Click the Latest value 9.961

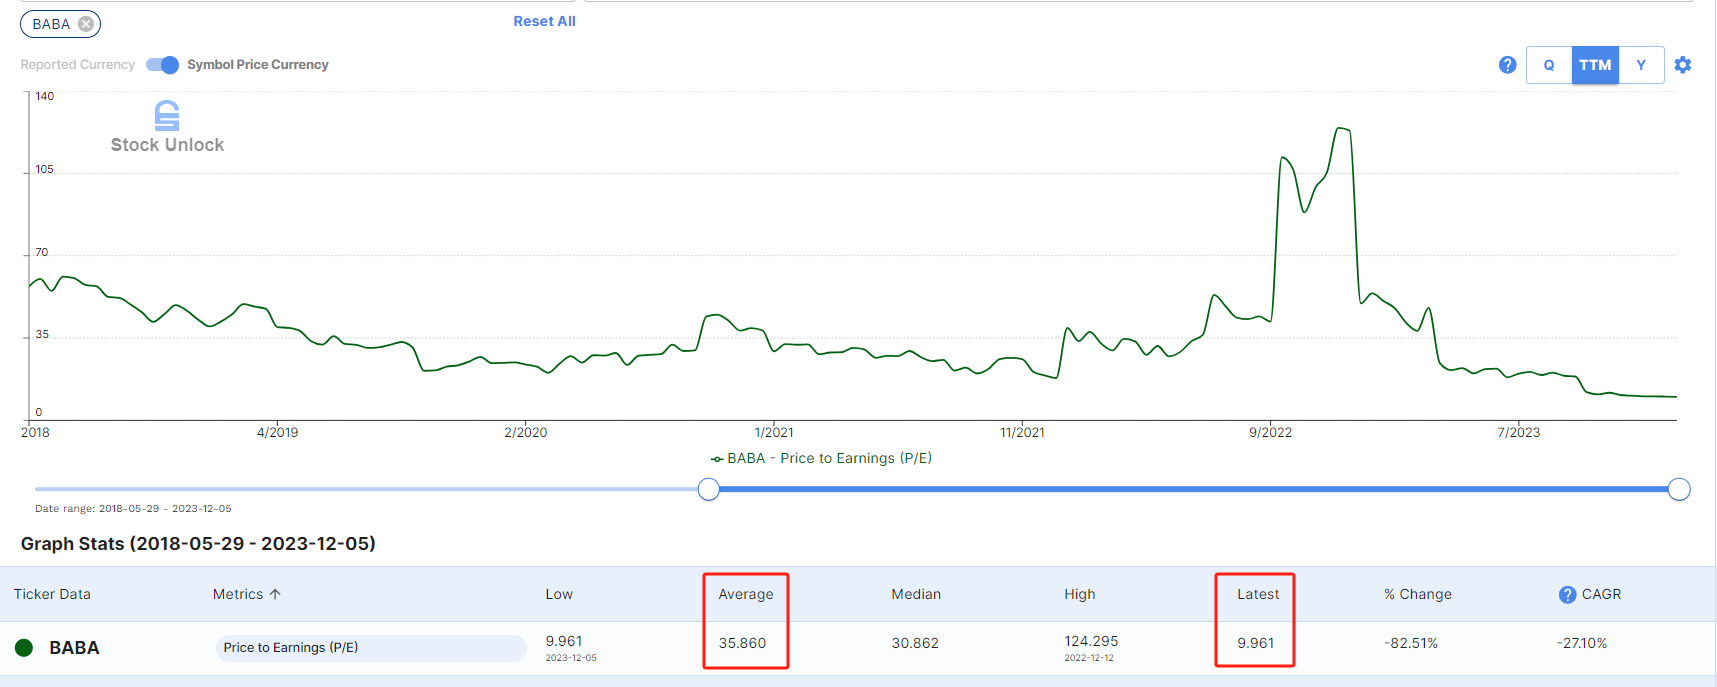click(1256, 643)
